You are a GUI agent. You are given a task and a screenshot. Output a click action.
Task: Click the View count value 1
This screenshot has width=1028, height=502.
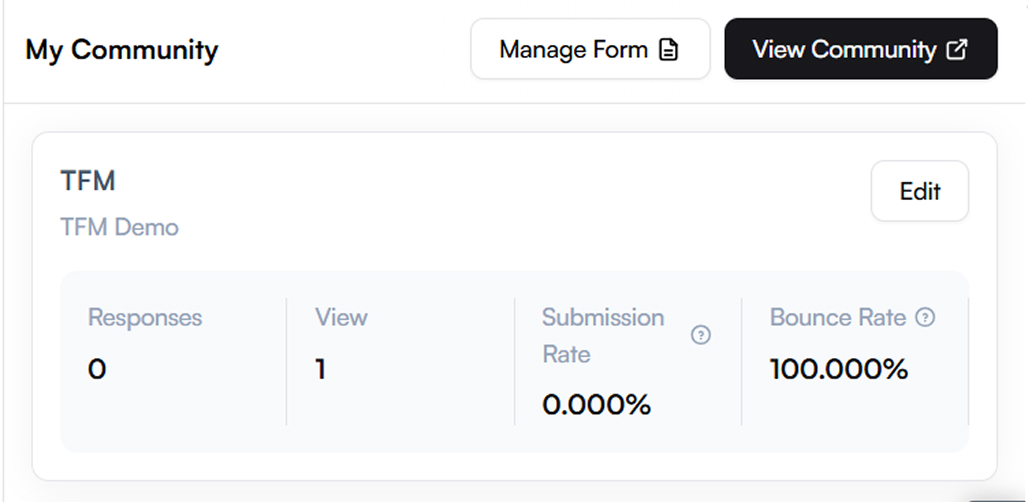tap(320, 370)
